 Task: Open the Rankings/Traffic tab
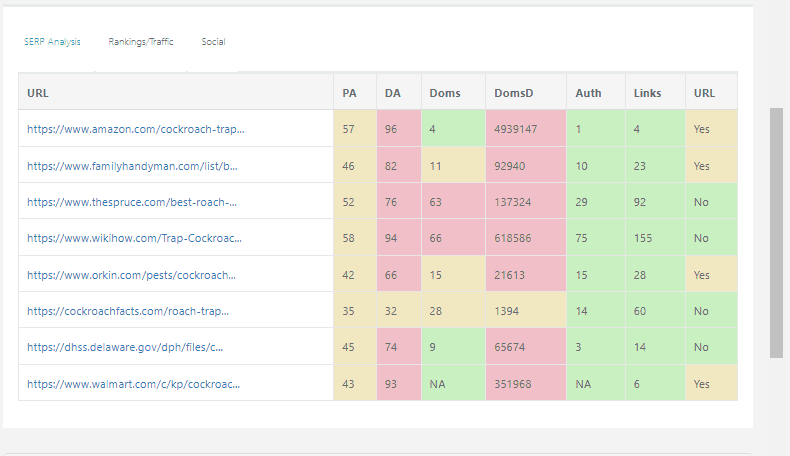pyautogui.click(x=141, y=42)
